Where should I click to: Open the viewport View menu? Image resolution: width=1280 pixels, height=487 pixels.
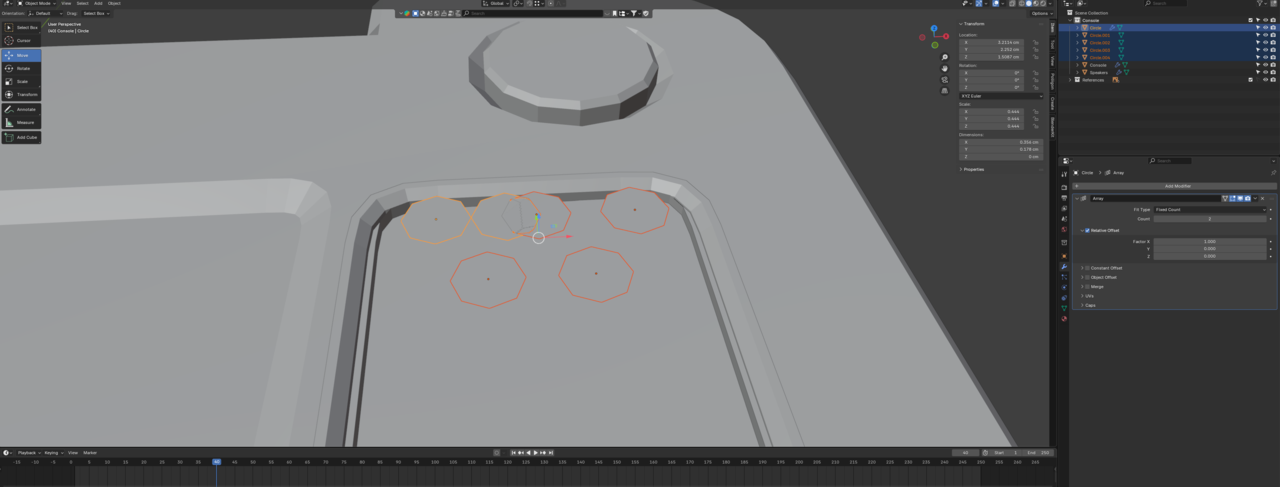(68, 3)
